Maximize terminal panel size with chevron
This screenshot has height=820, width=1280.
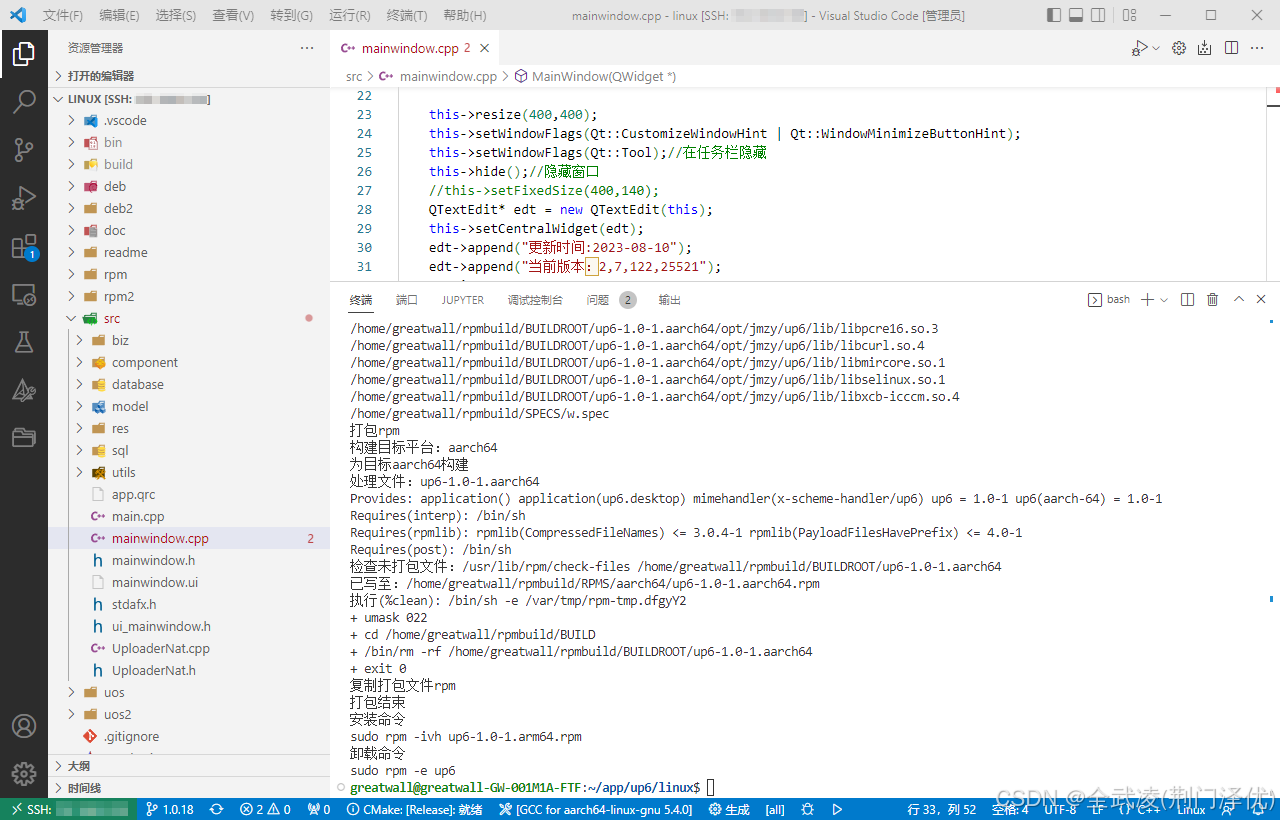coord(1239,300)
